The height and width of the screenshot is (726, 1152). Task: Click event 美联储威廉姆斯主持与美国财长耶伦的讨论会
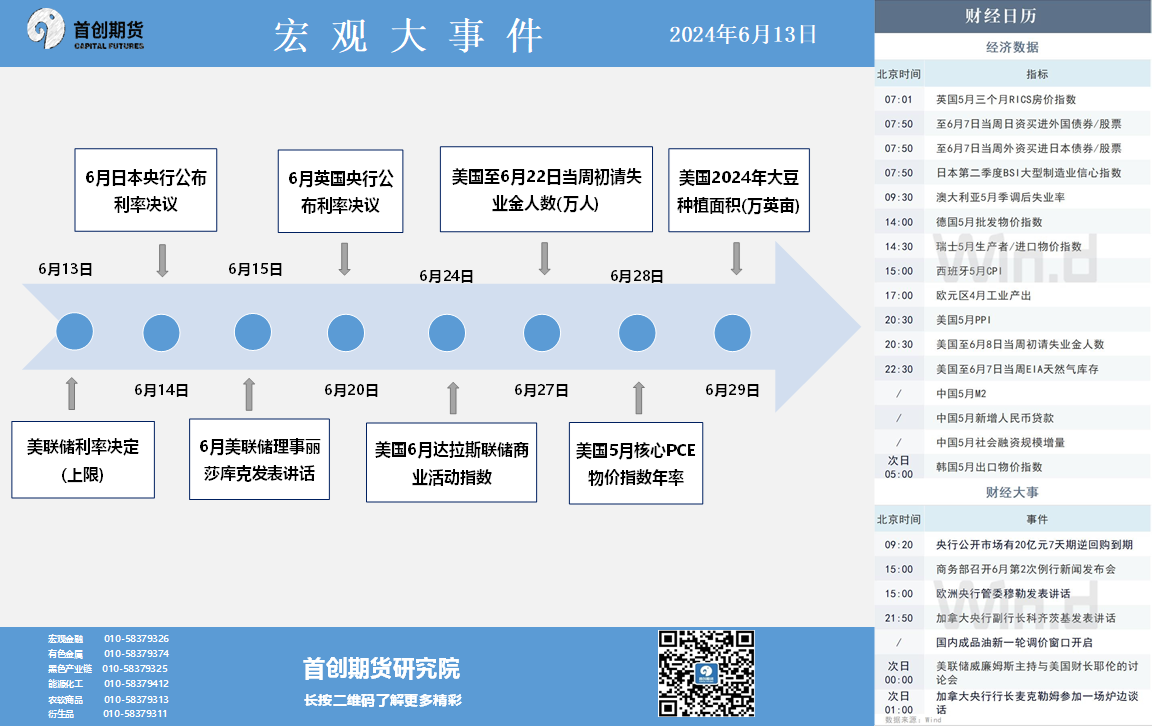coord(1012,672)
